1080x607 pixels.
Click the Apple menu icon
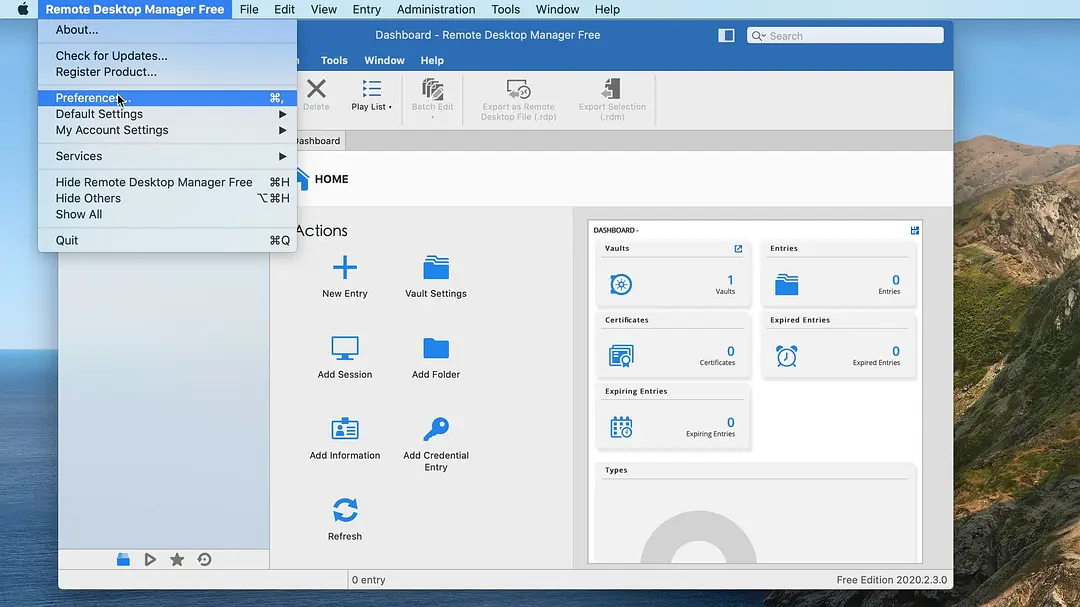click(x=23, y=9)
